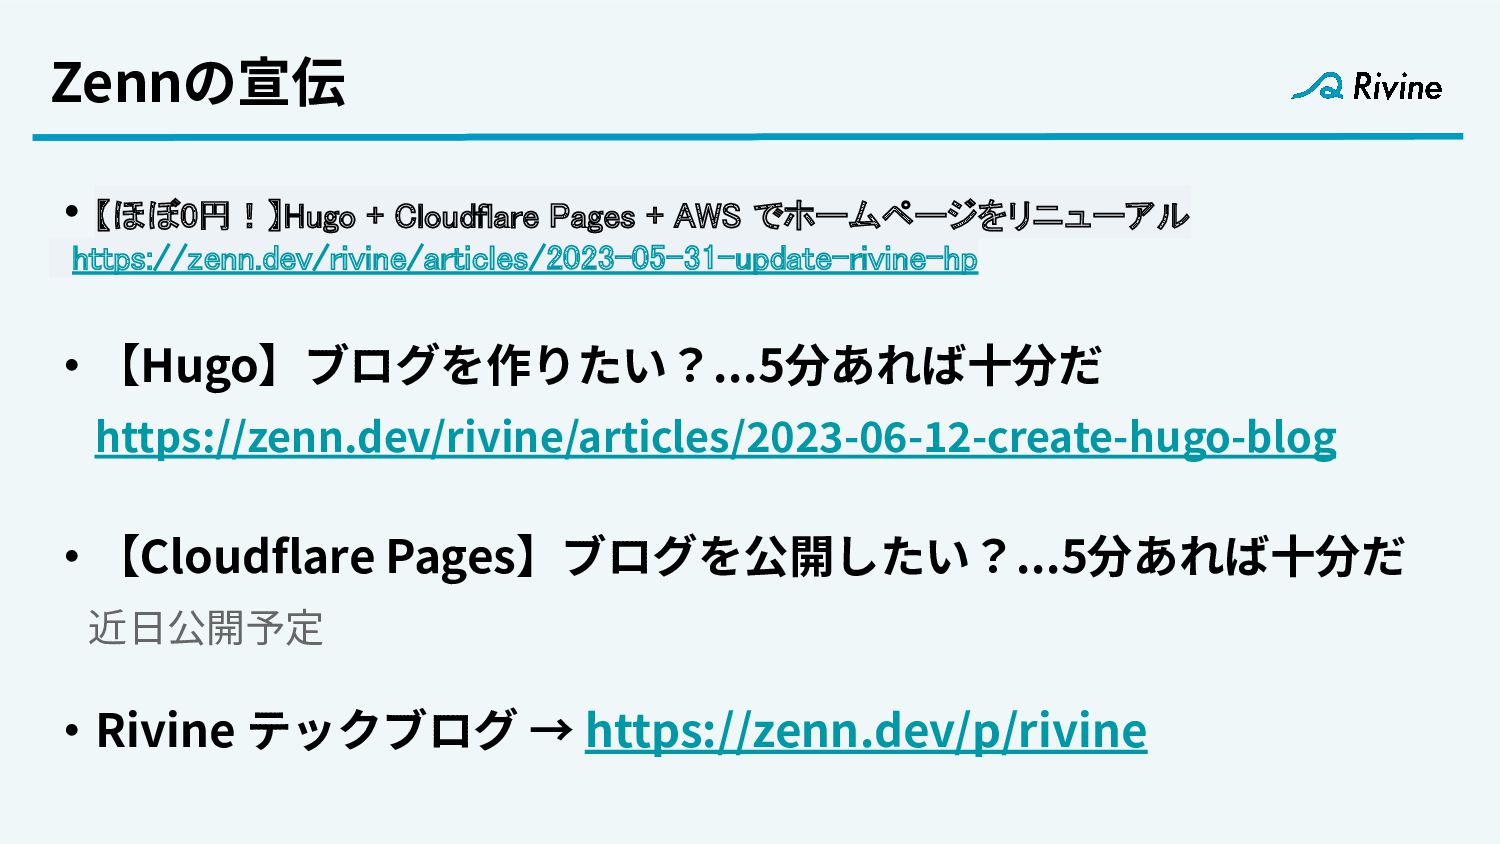Open the 2023-06-12-create-hugo-blog article link
This screenshot has width=1500, height=844.
point(716,437)
